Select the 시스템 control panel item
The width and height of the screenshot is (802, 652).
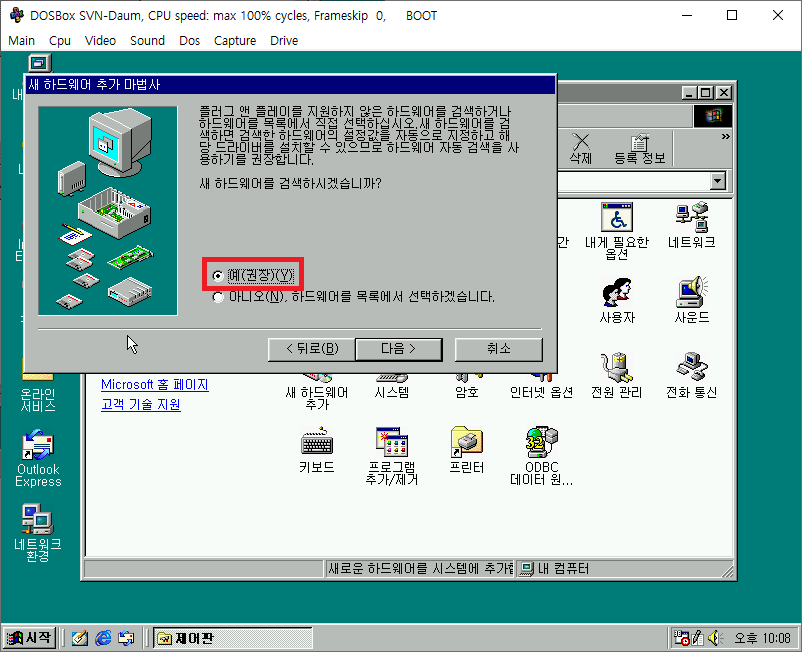pos(392,388)
